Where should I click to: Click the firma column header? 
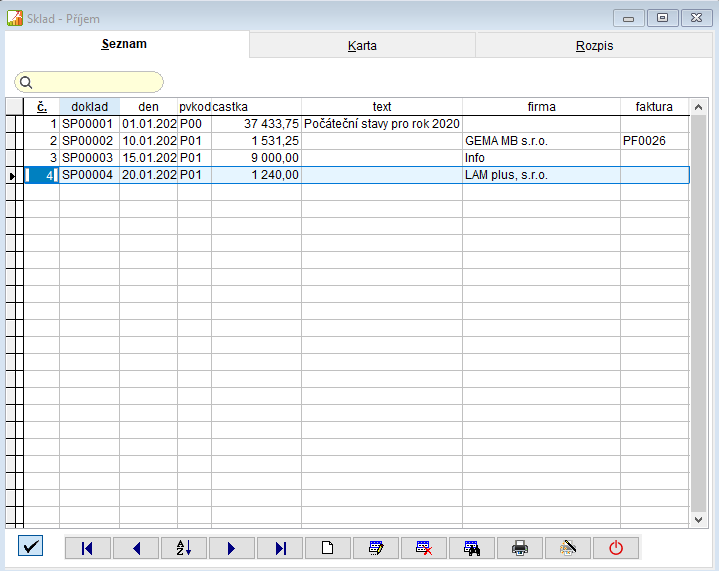pos(541,107)
